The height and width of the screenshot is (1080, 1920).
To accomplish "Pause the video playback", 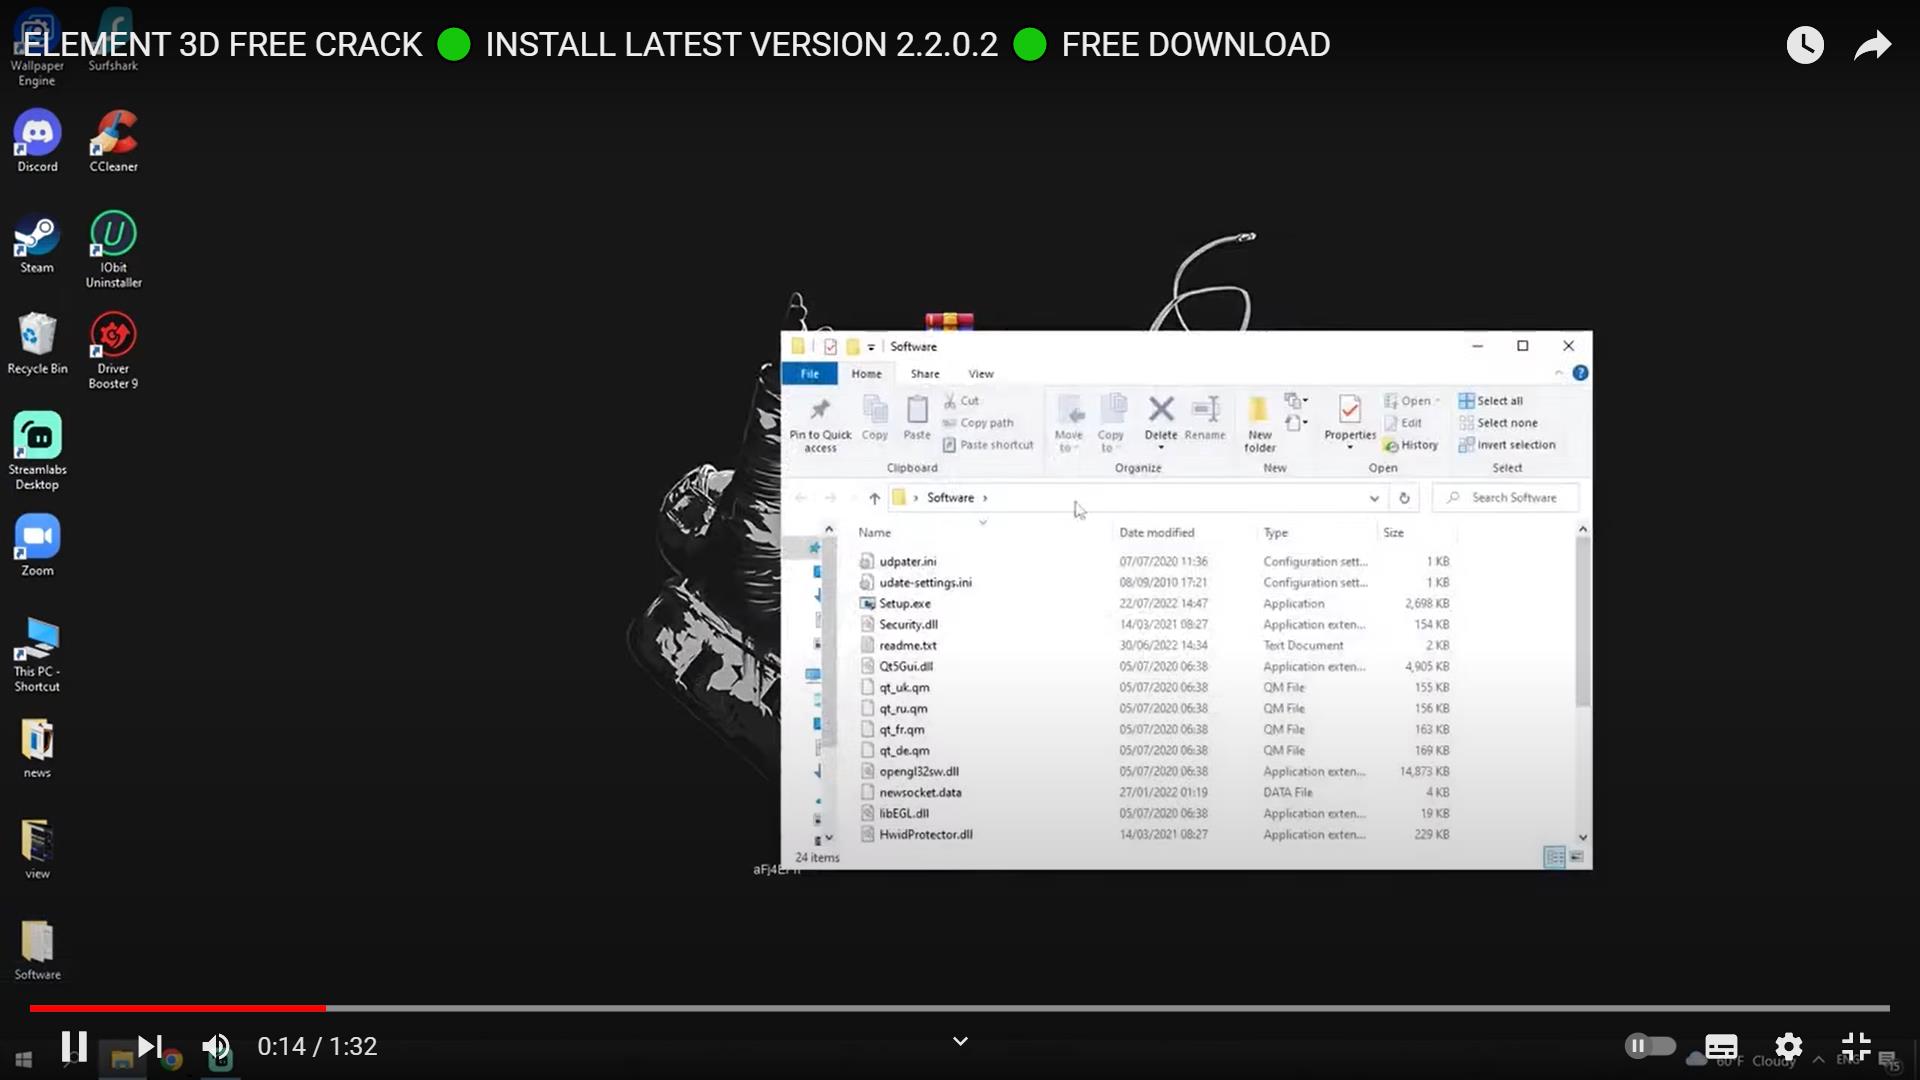I will click(x=74, y=1046).
